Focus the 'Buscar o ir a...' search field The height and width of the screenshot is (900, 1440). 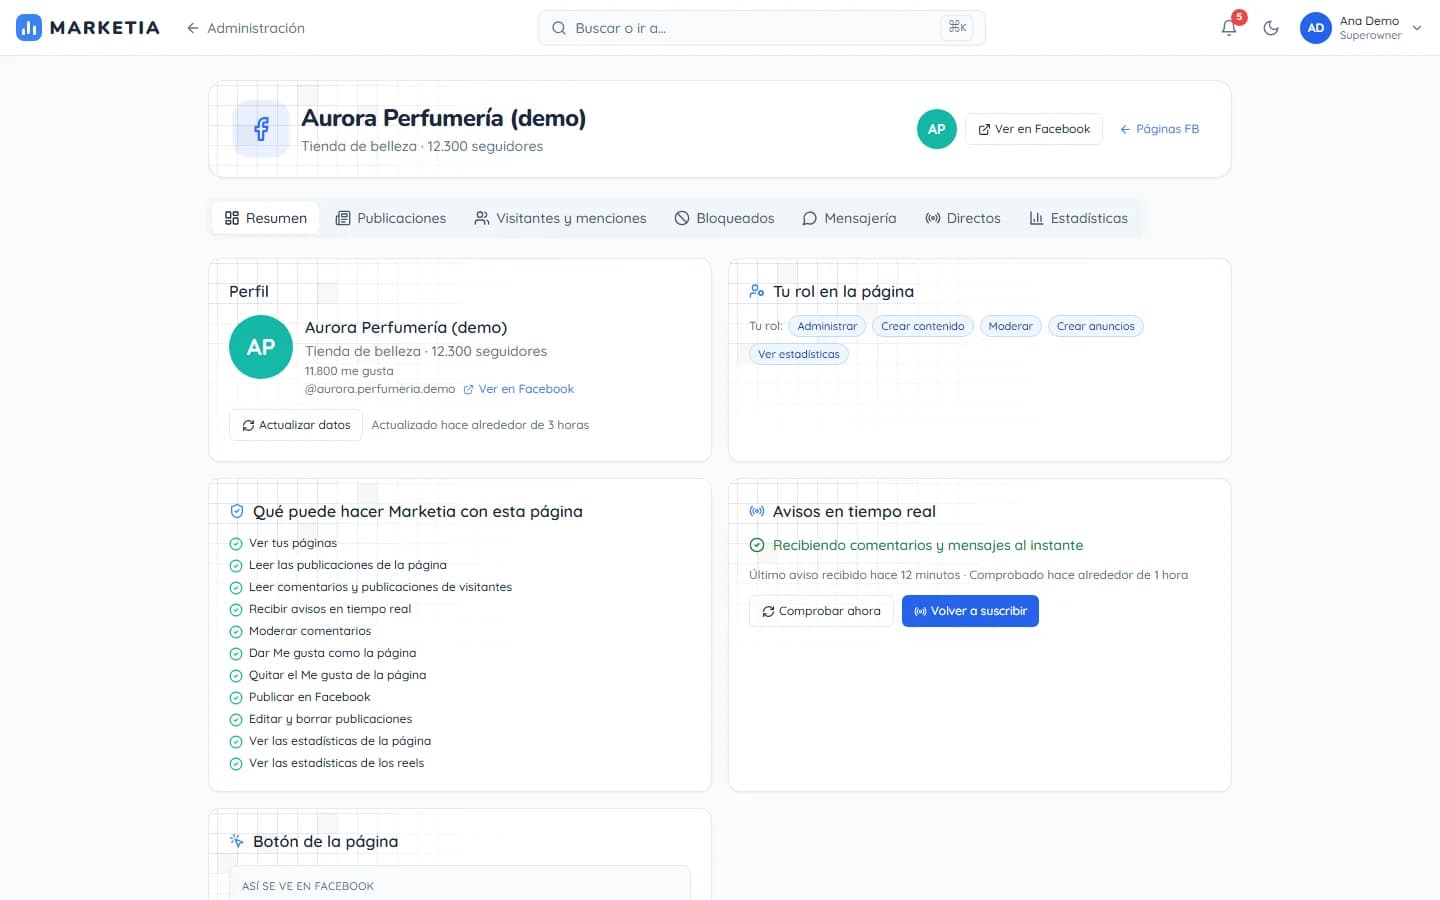click(761, 28)
